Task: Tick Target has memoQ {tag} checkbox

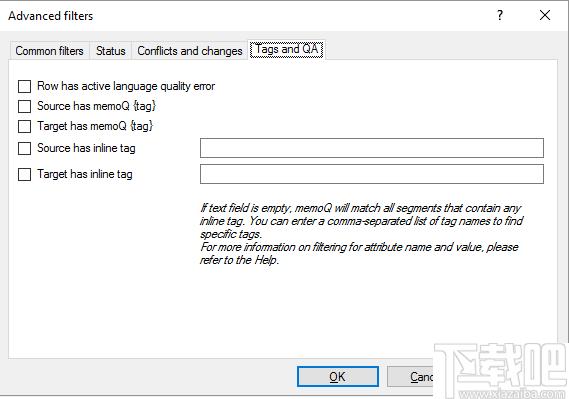Action: (x=24, y=126)
